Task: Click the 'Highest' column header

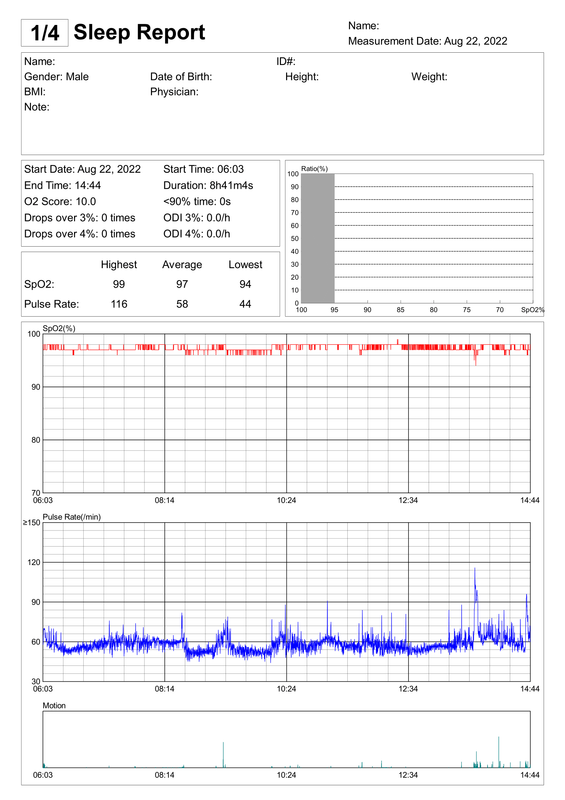Action: (119, 265)
